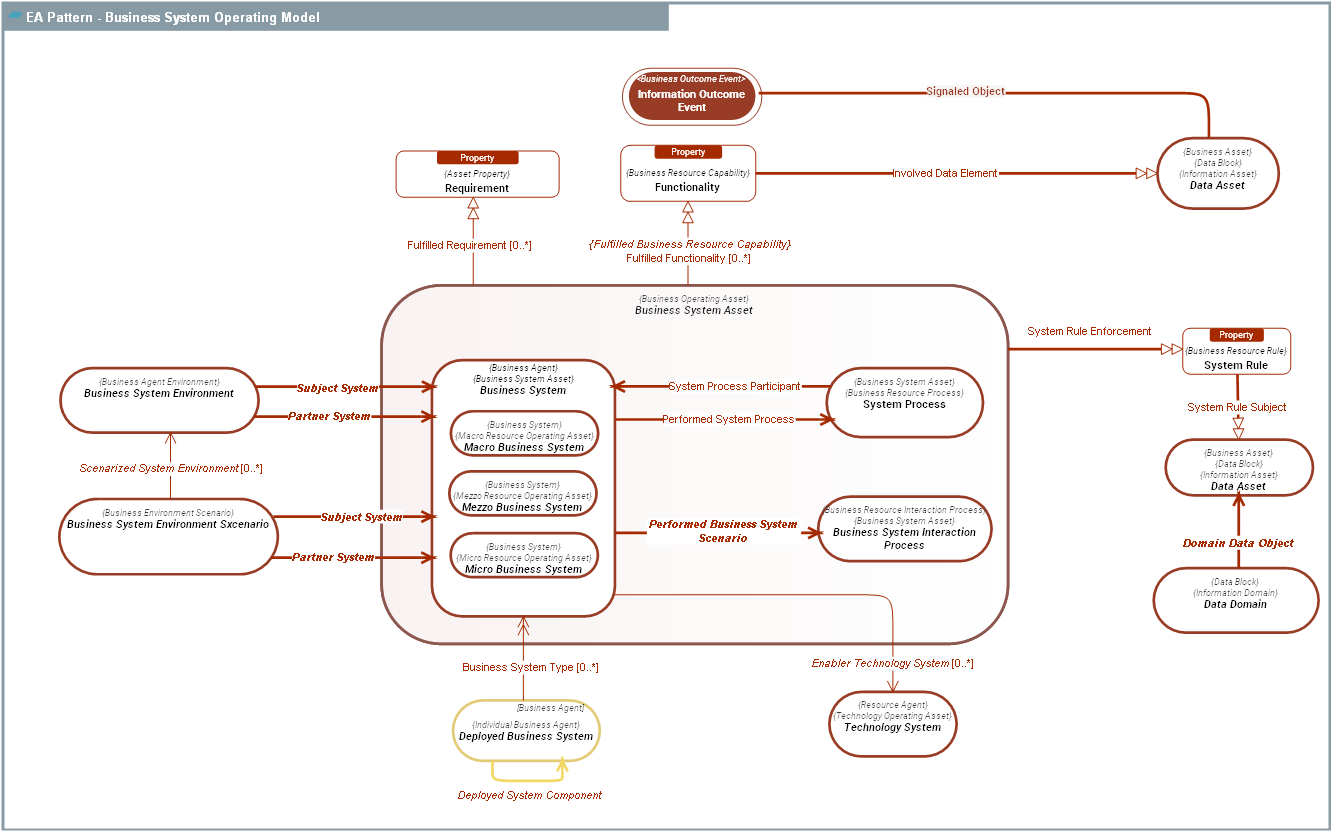Select the Information Outcome Event node

(x=691, y=96)
